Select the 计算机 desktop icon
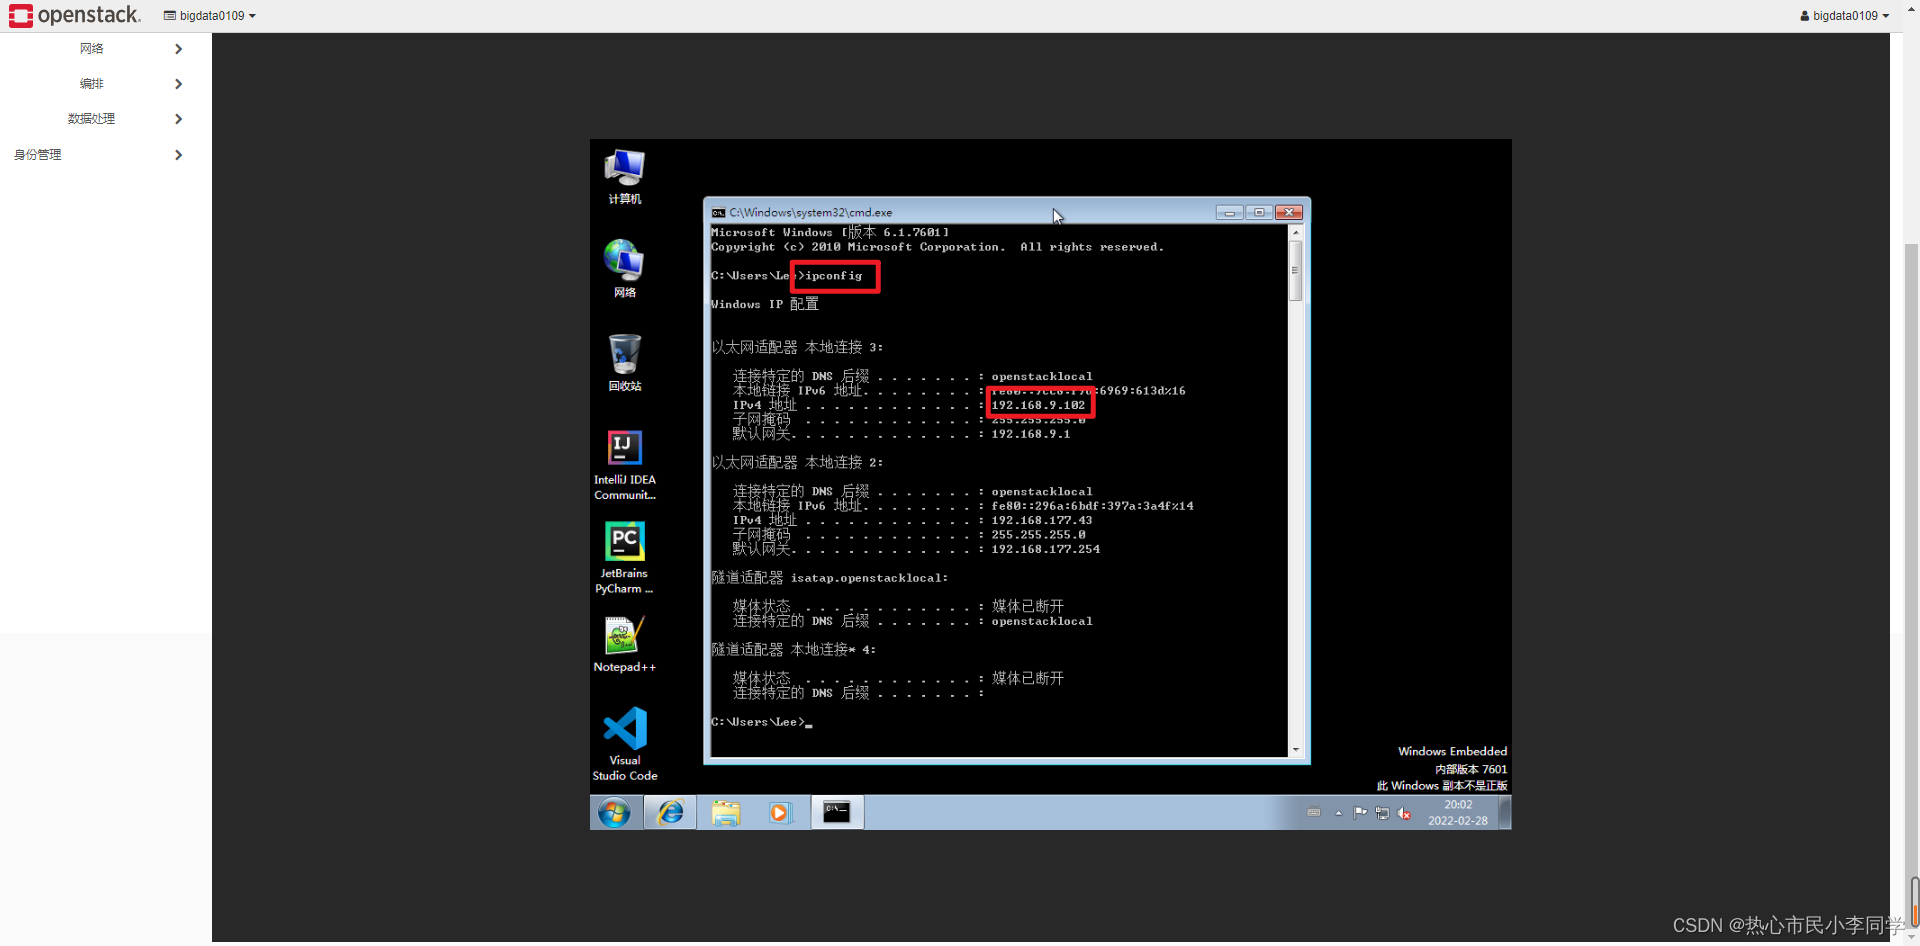The image size is (1920, 946). pos(625,176)
